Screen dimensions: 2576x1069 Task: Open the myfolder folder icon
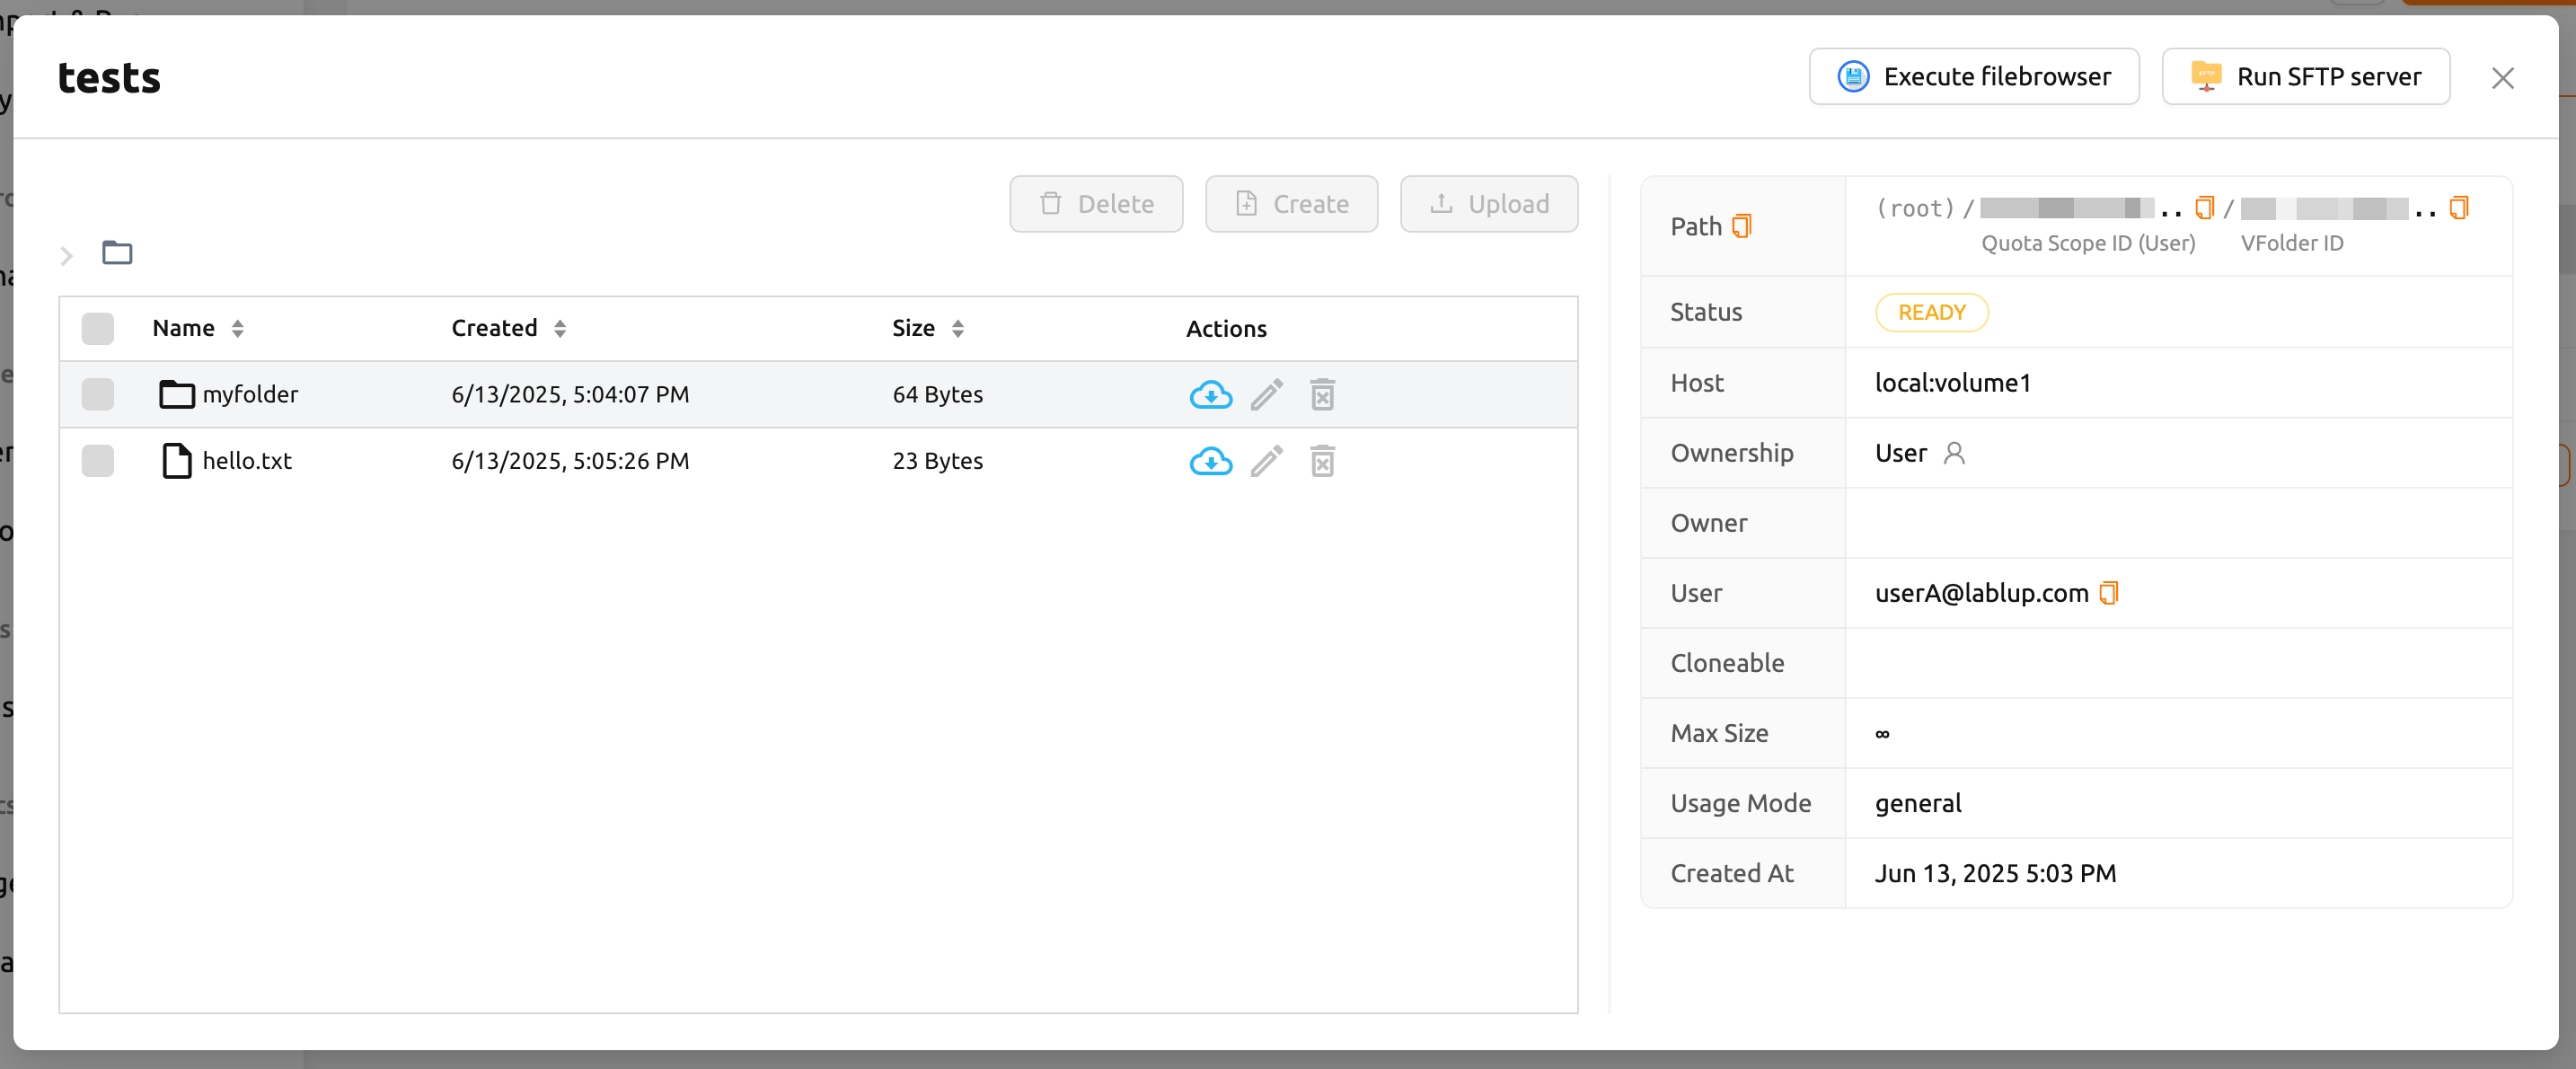(177, 395)
